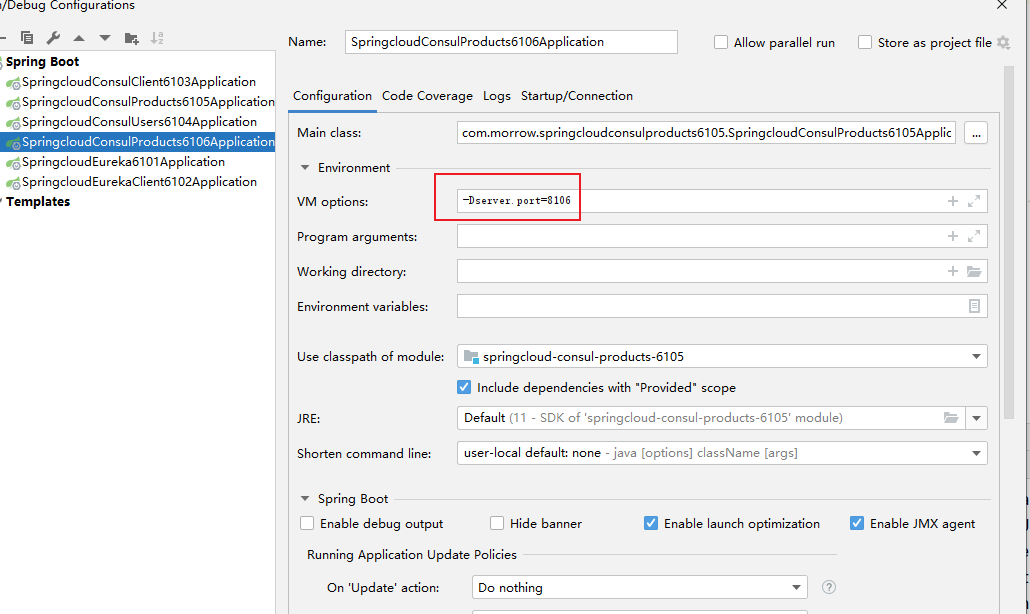
Task: Toggle Enable JMX agent
Action: click(x=857, y=523)
